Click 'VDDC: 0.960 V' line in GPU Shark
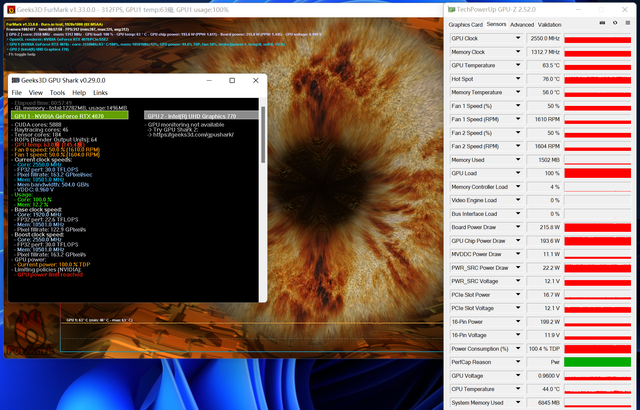Viewport: 640px width, 410px height. [x=35, y=189]
